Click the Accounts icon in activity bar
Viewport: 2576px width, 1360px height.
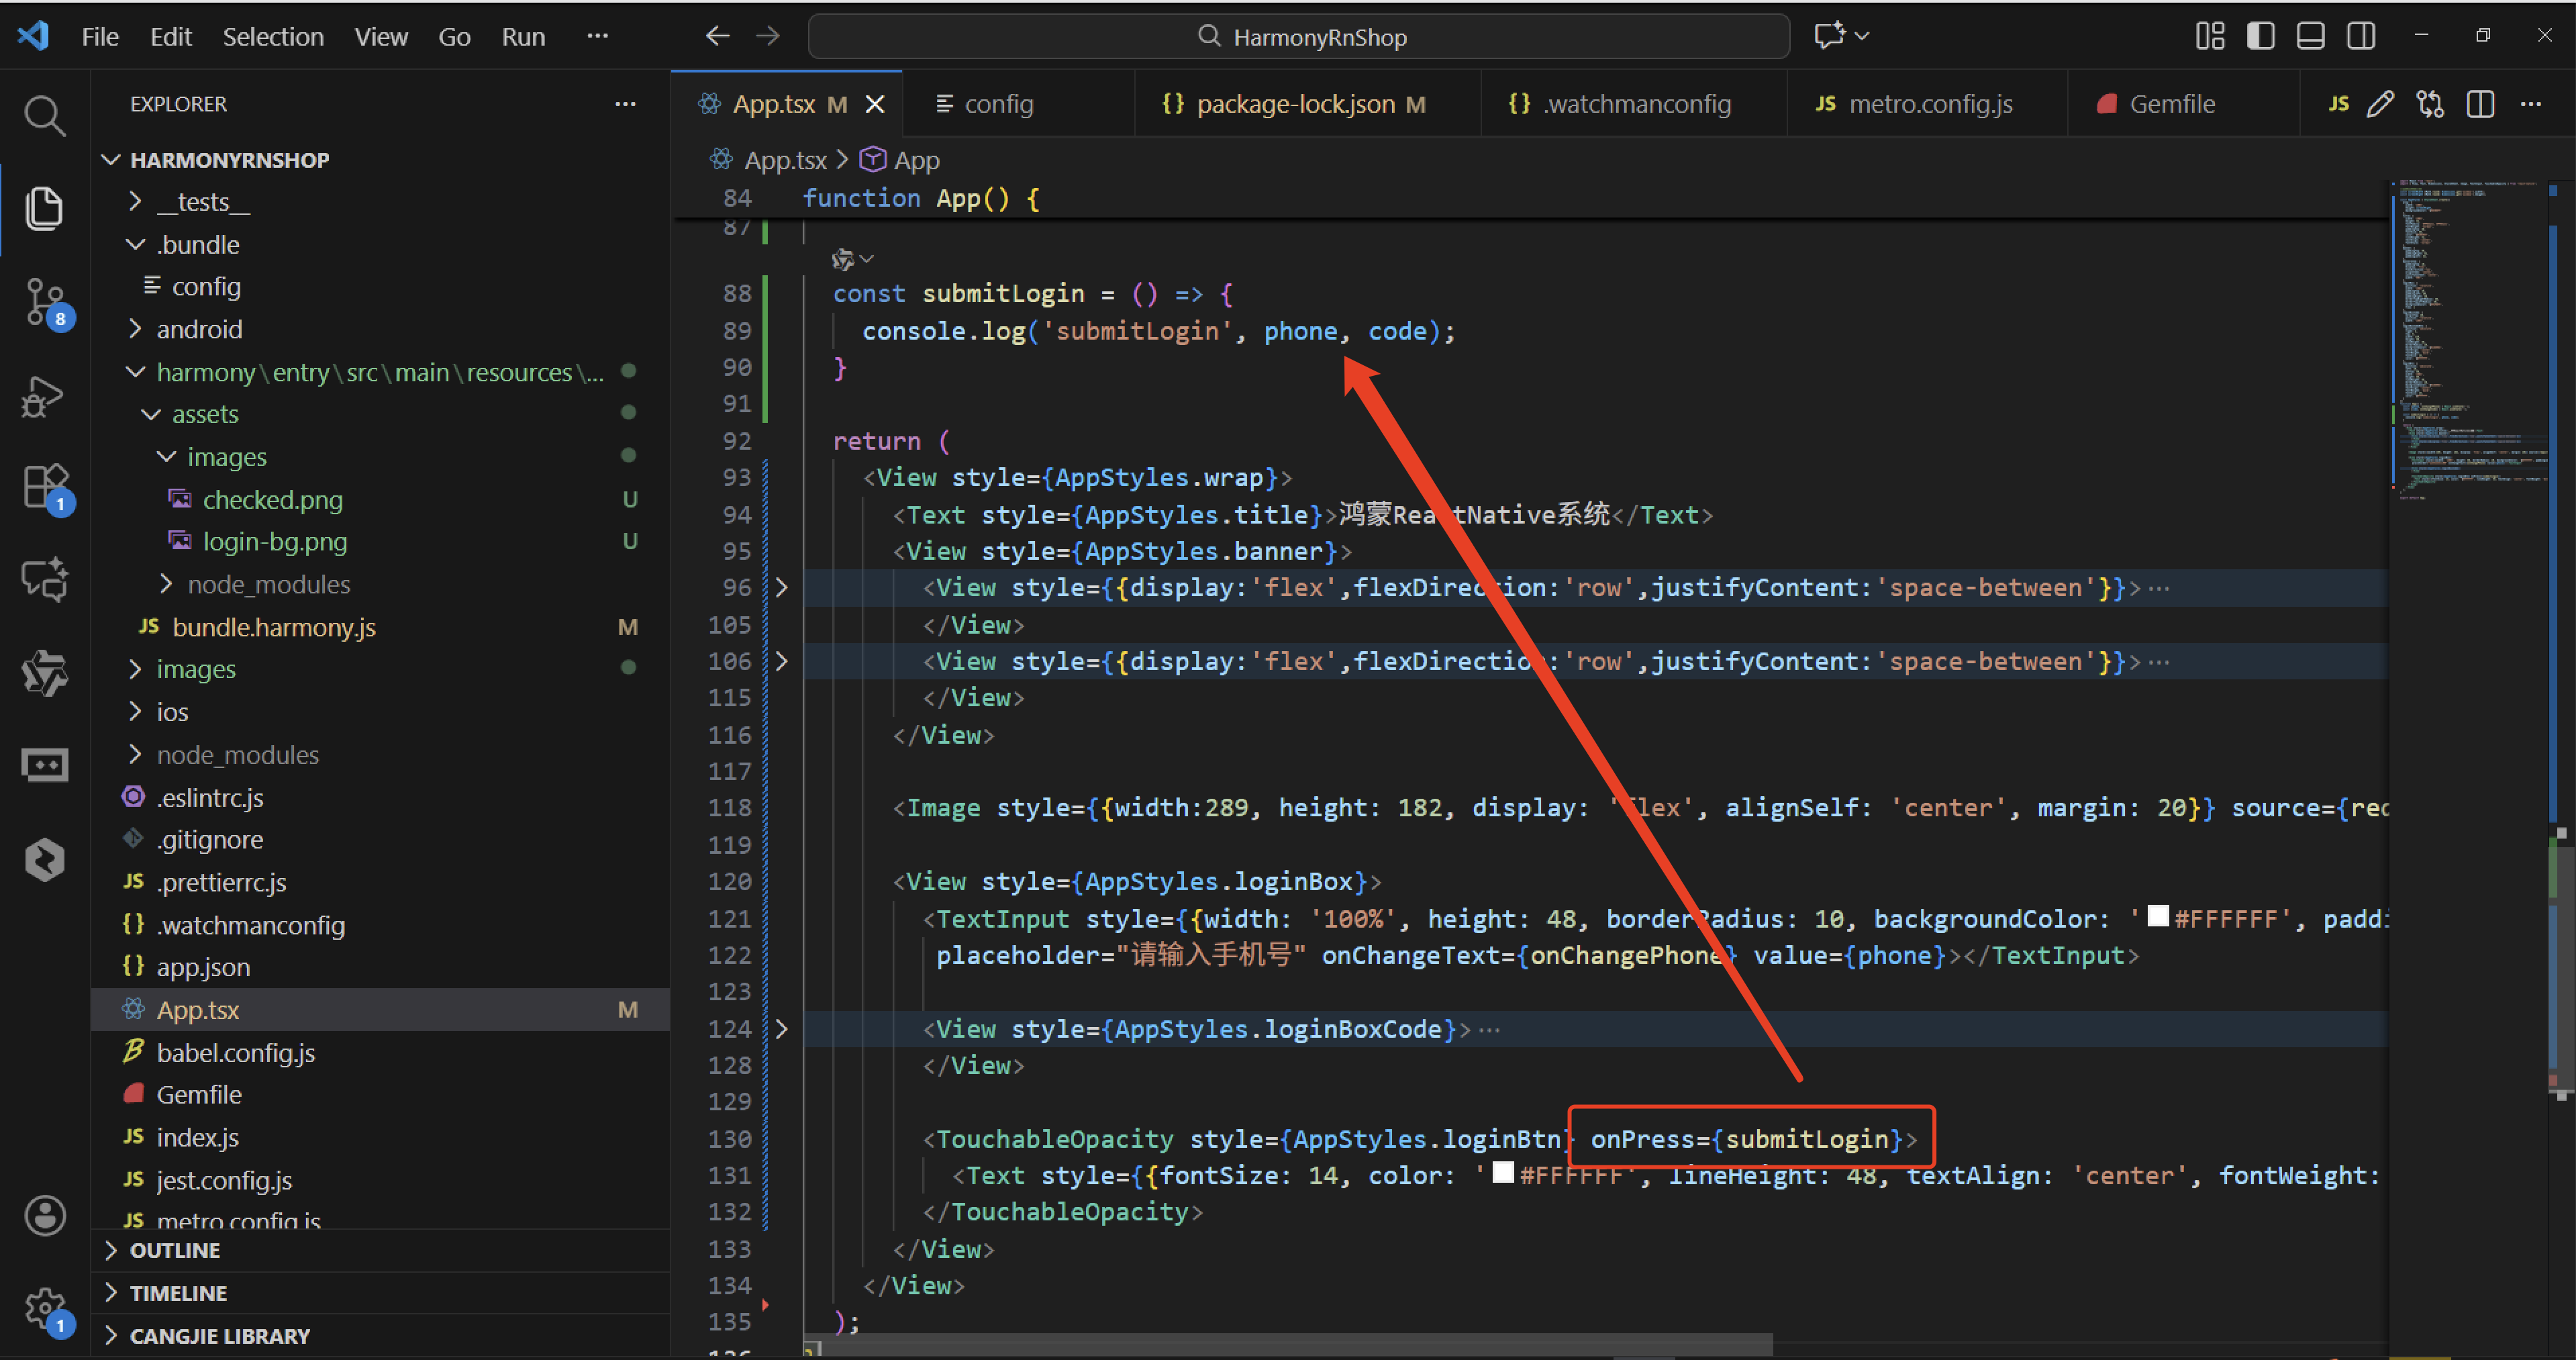tap(44, 1216)
